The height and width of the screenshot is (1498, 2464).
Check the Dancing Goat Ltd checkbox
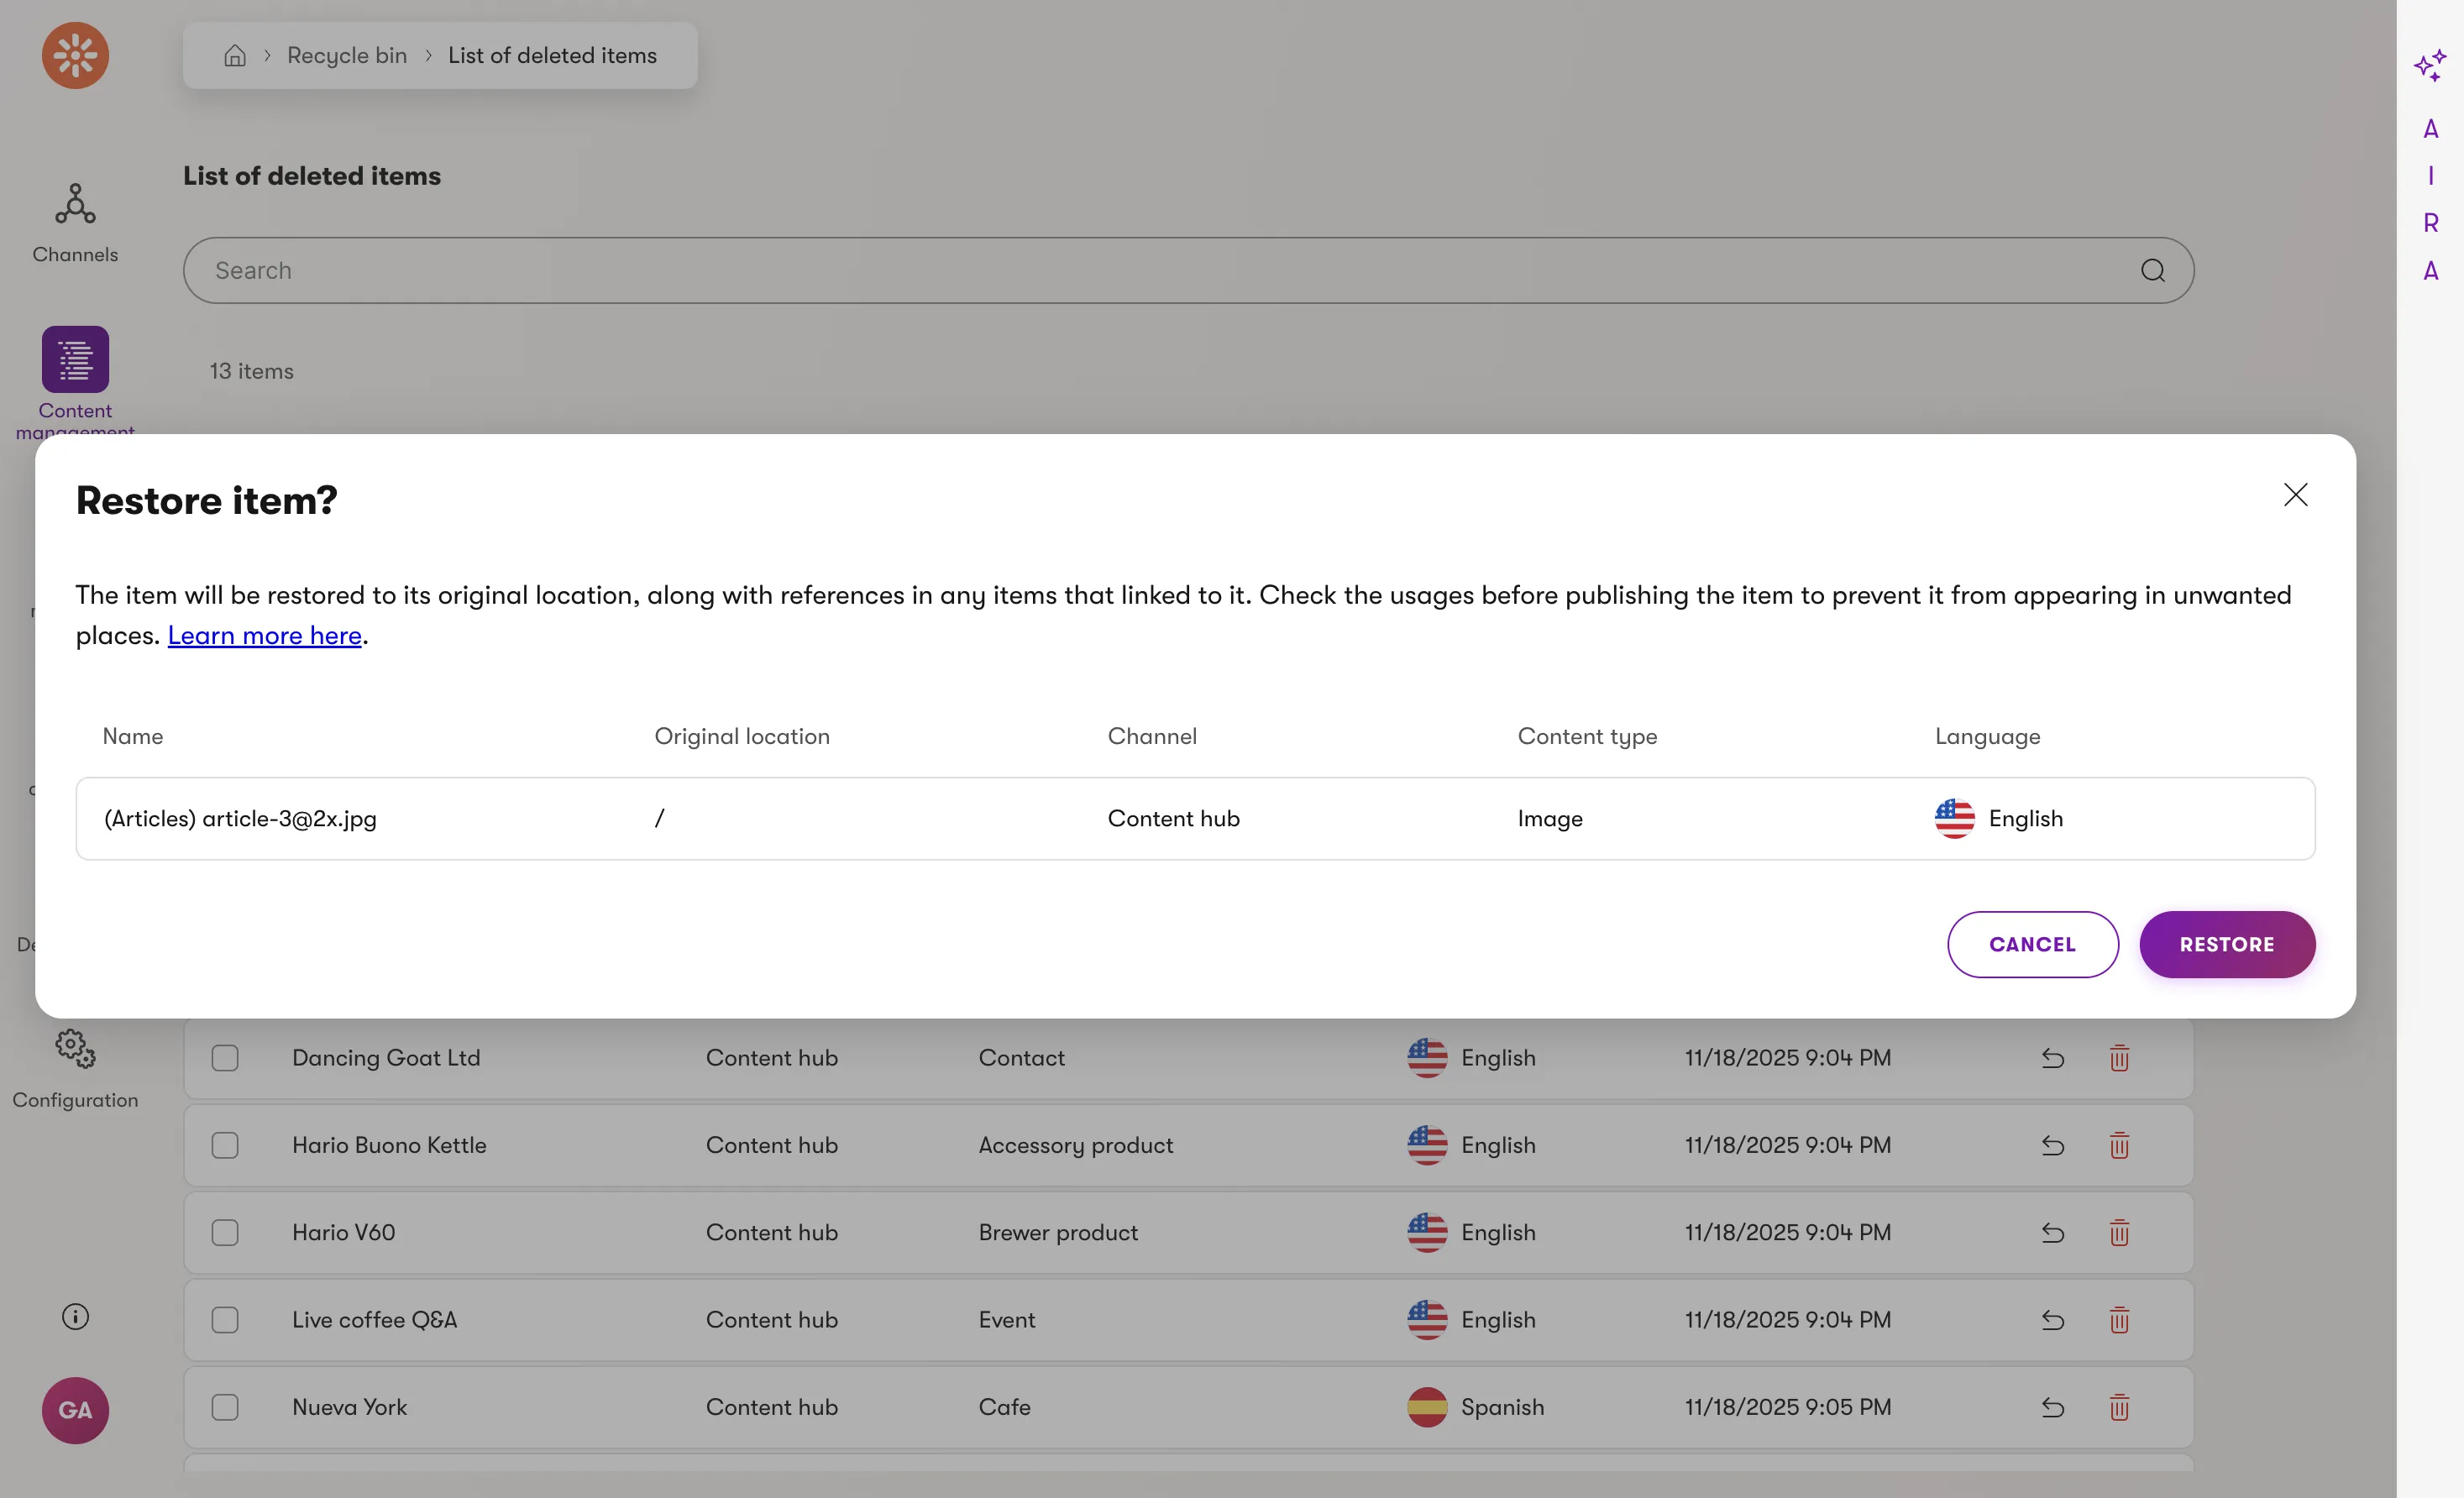pos(225,1057)
